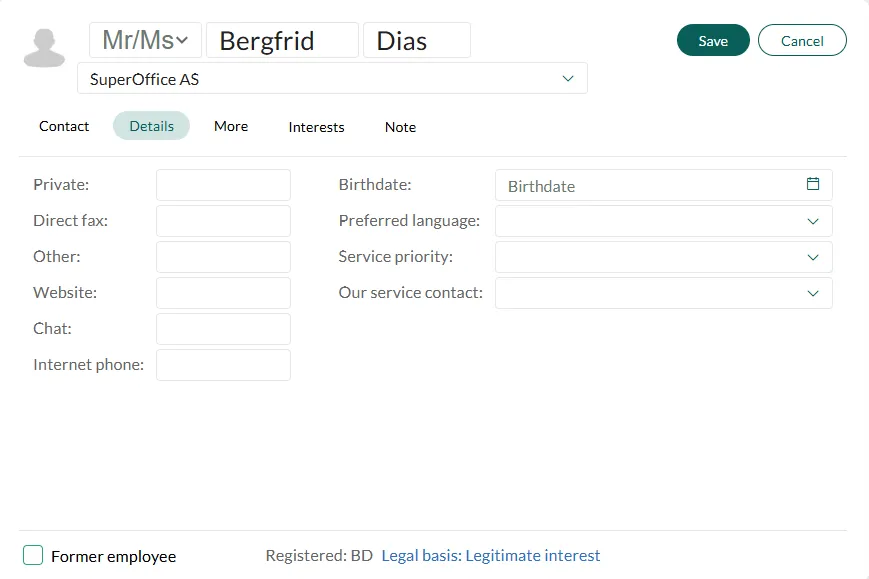Switch to the Note tab
Image resolution: width=869 pixels, height=579 pixels.
(x=400, y=127)
